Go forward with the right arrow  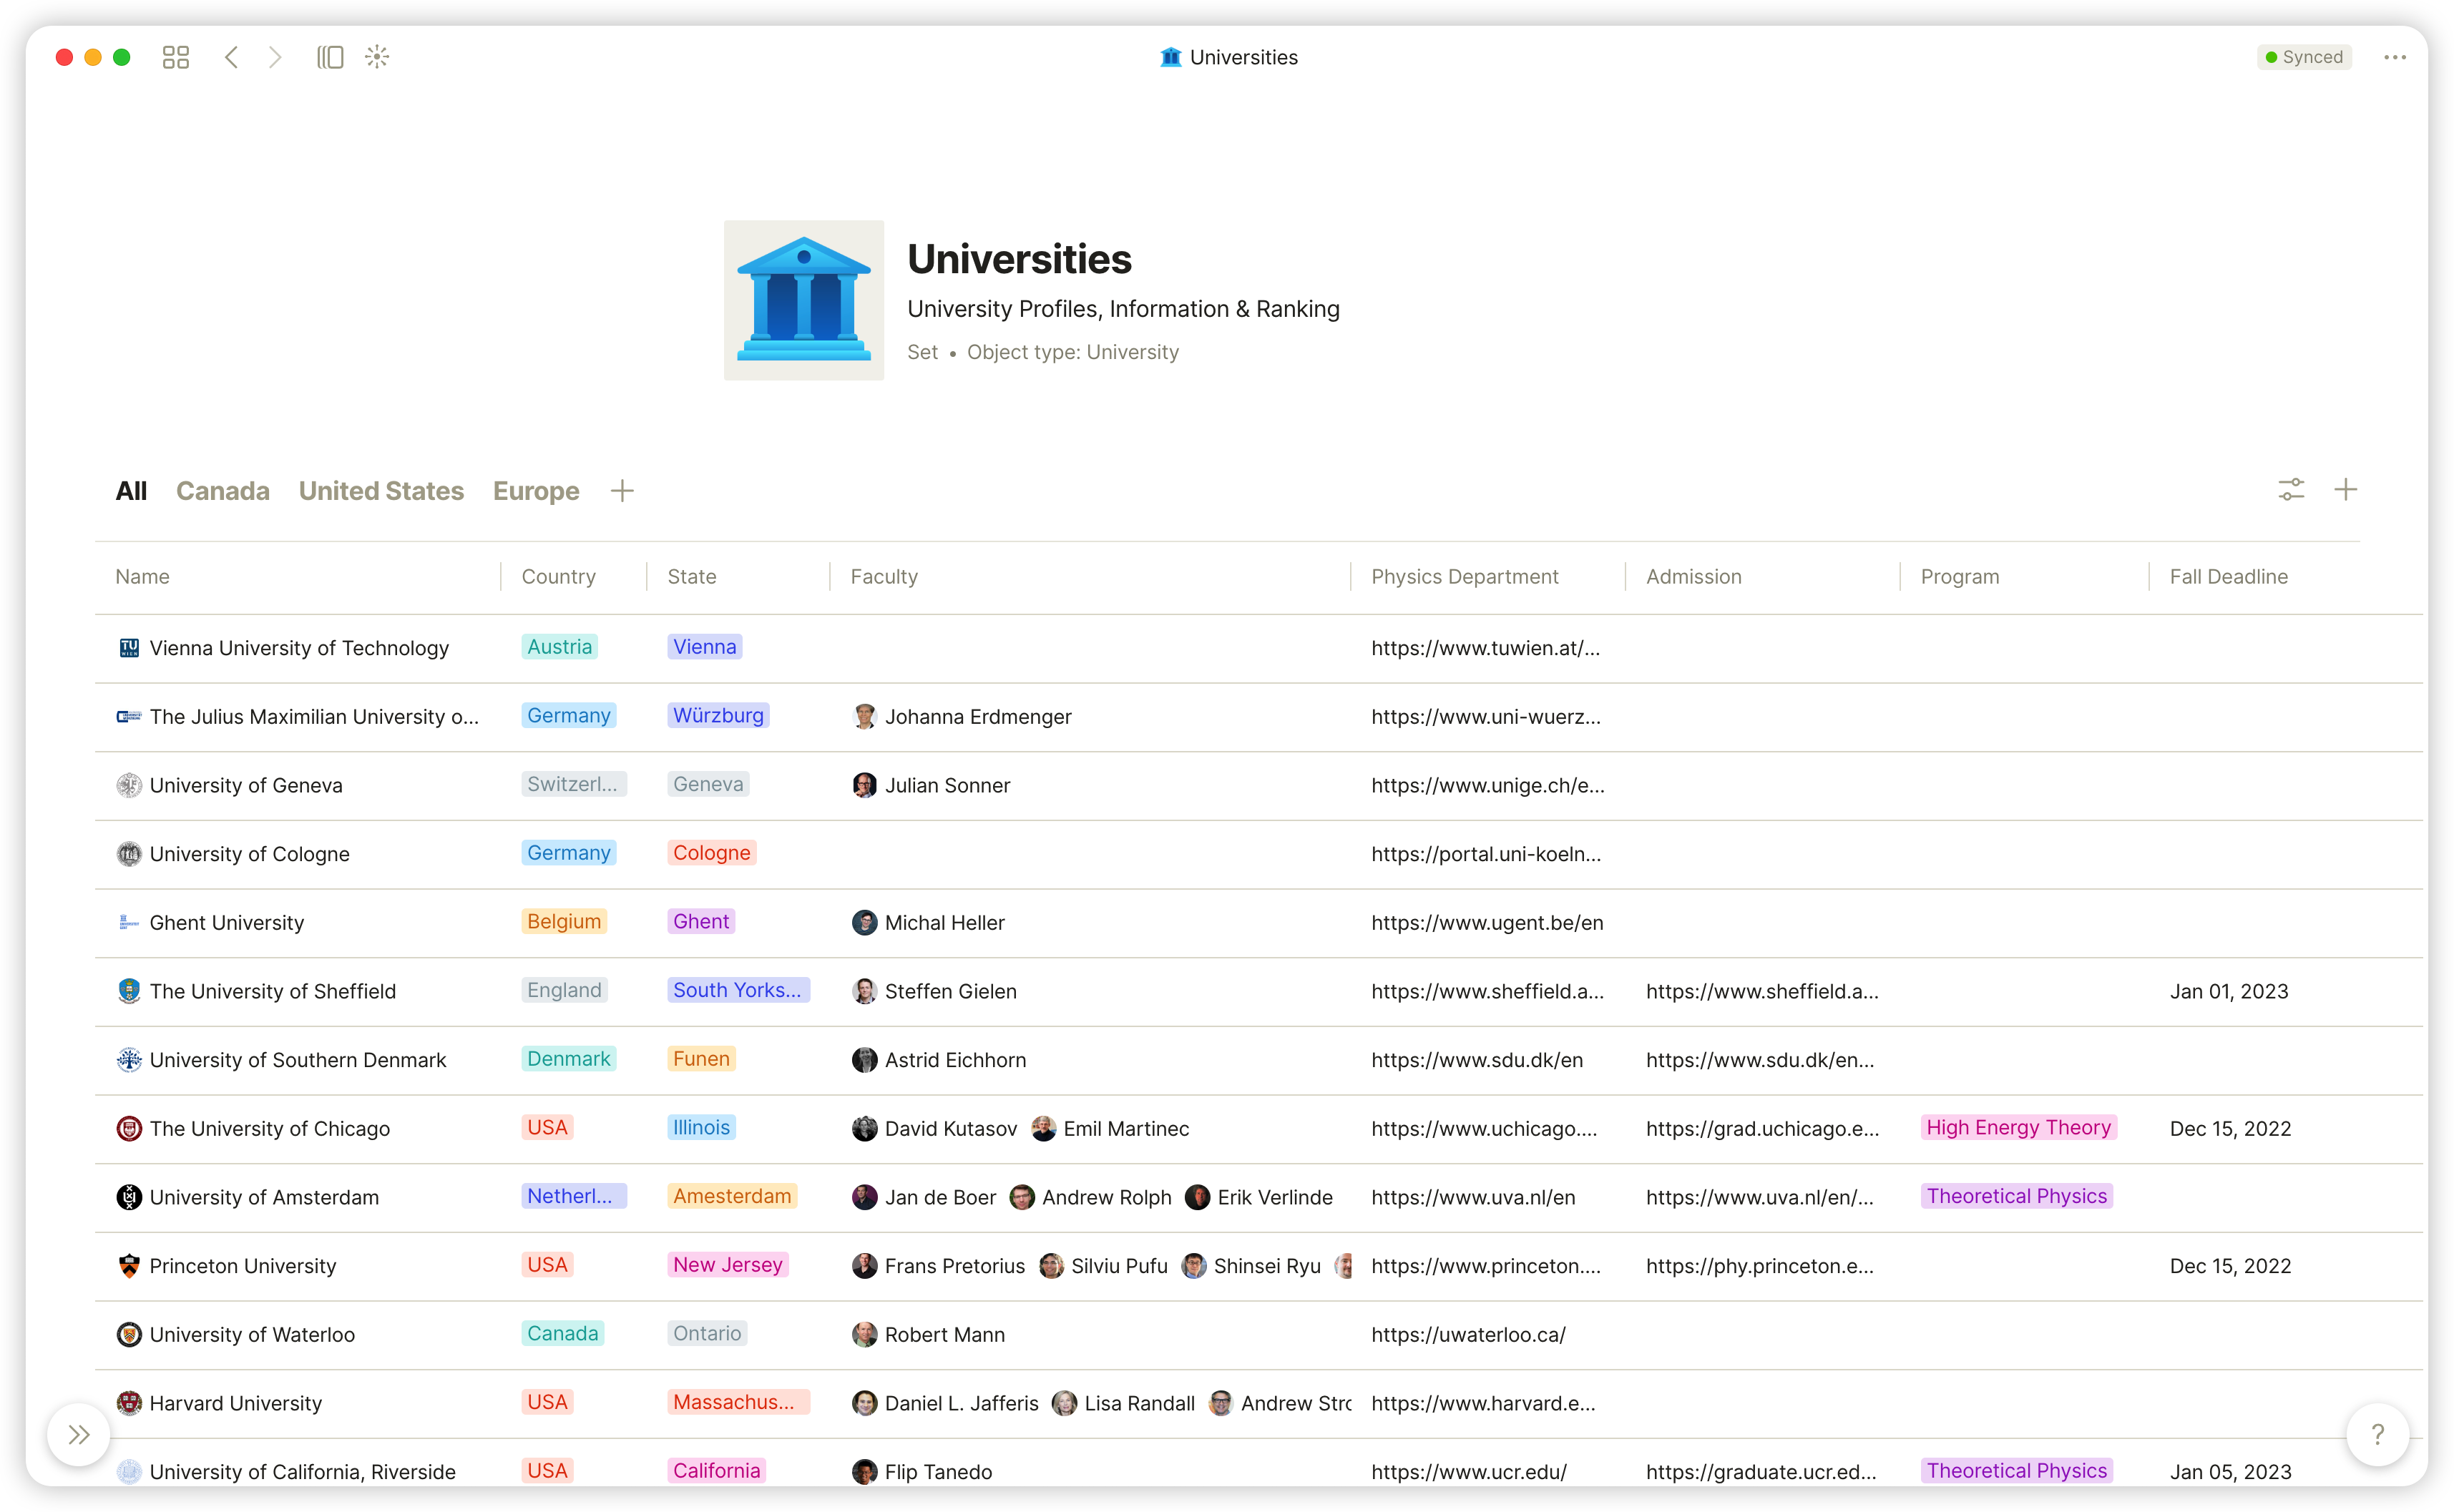click(275, 57)
